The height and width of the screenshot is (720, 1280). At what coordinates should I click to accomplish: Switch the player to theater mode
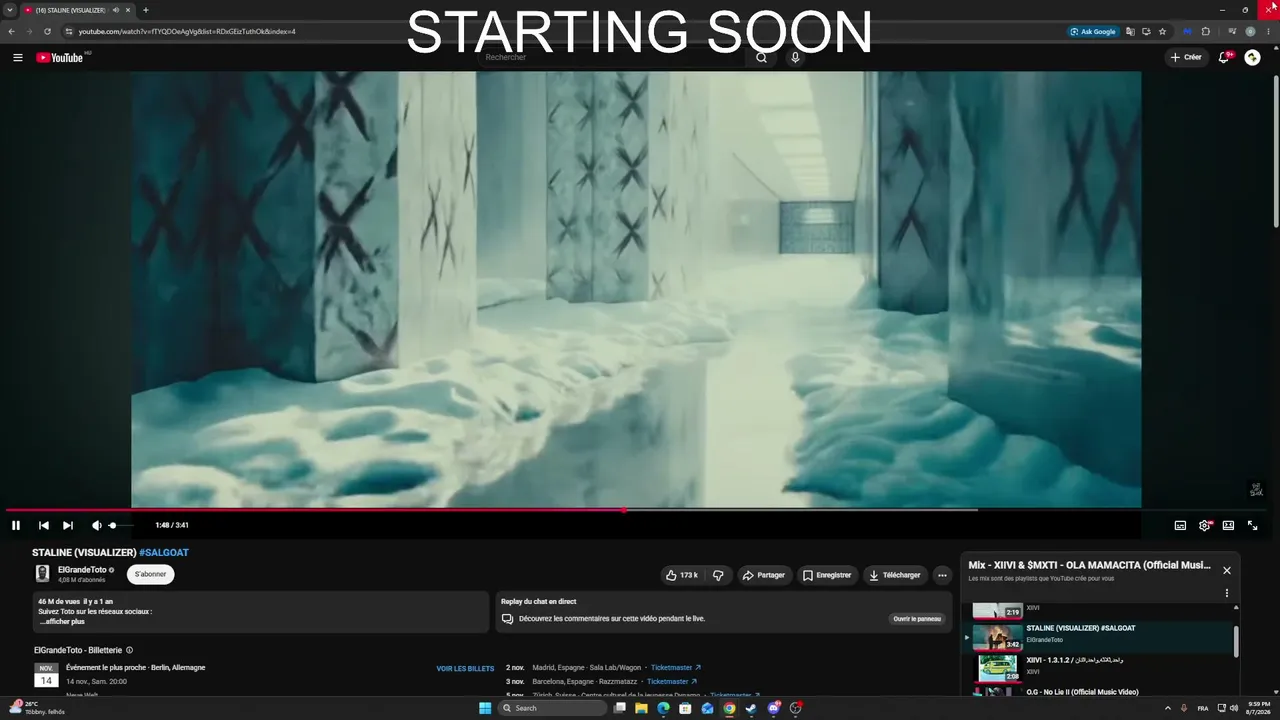tap(1228, 525)
